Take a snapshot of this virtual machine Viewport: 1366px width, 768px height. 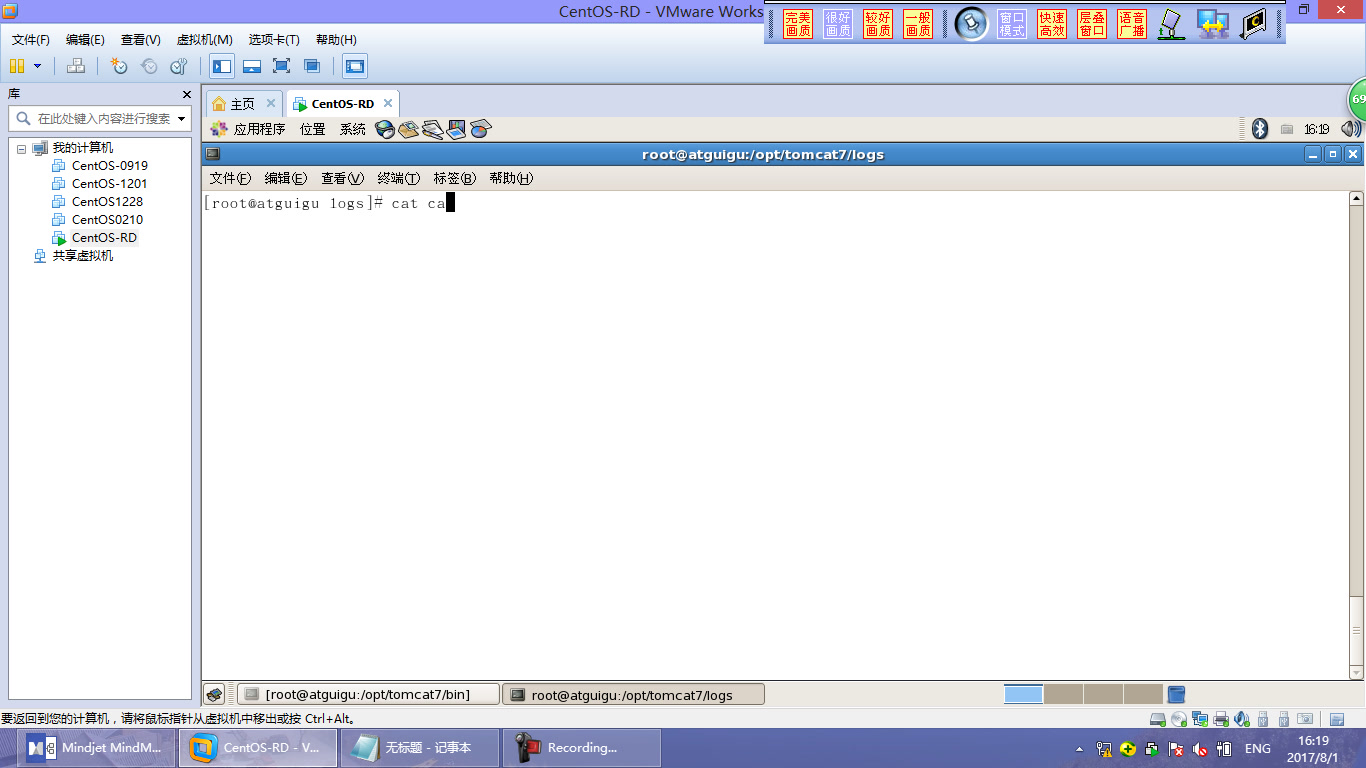coord(119,66)
